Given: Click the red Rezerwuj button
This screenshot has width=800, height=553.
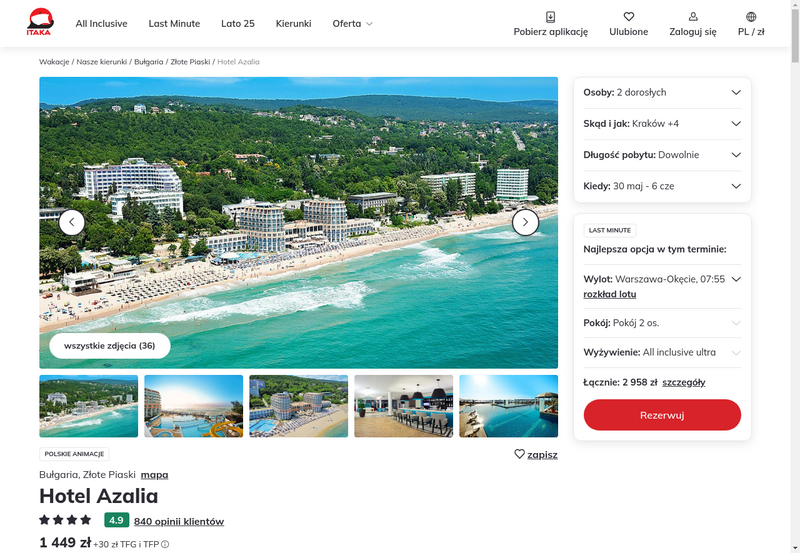Looking at the screenshot, I should click(662, 415).
